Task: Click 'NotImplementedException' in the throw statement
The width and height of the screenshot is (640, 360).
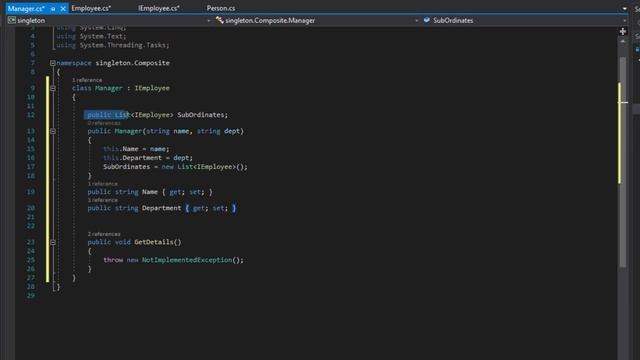Action: (x=187, y=260)
